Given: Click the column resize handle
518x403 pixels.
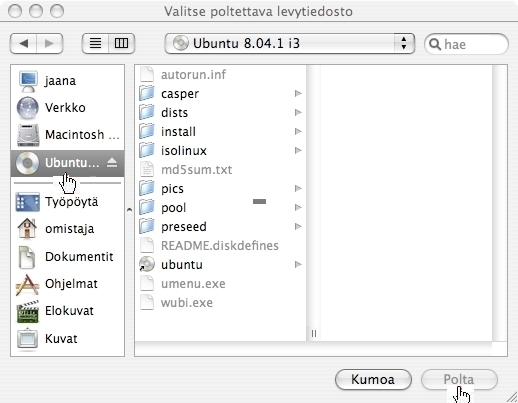Looking at the screenshot, I should pyautogui.click(x=314, y=333).
